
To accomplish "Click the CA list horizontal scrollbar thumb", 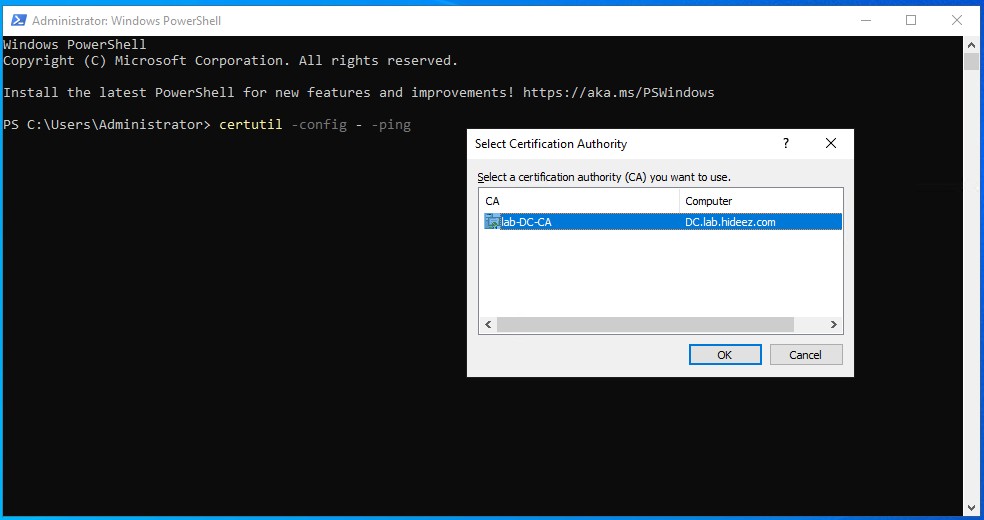I will [x=645, y=325].
